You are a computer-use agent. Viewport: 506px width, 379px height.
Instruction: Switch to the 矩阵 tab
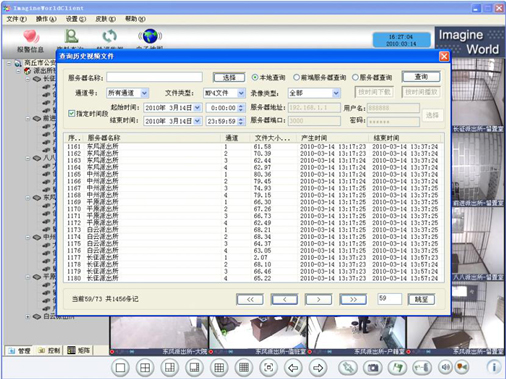[x=79, y=350]
